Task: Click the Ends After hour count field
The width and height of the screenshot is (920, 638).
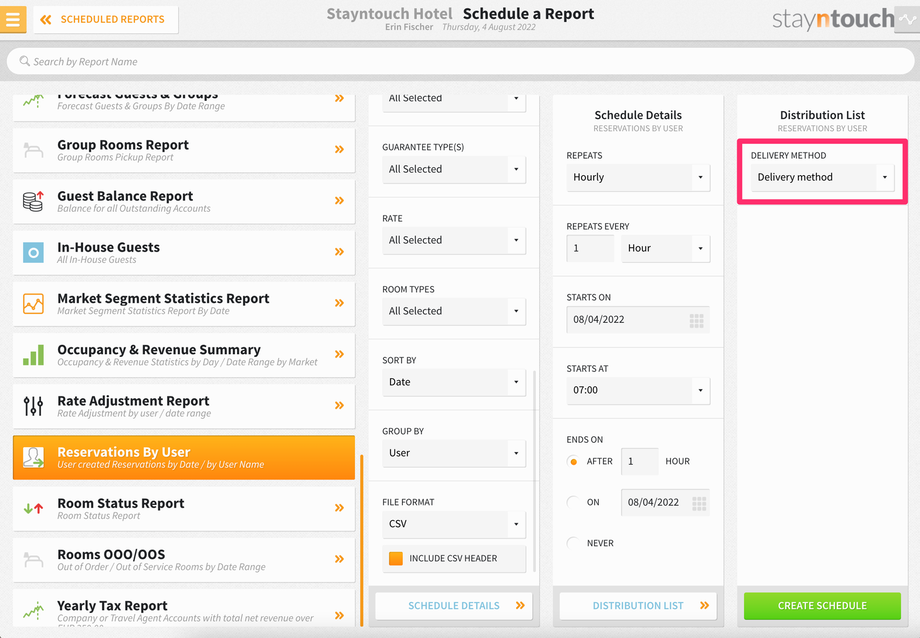Action: coord(640,461)
